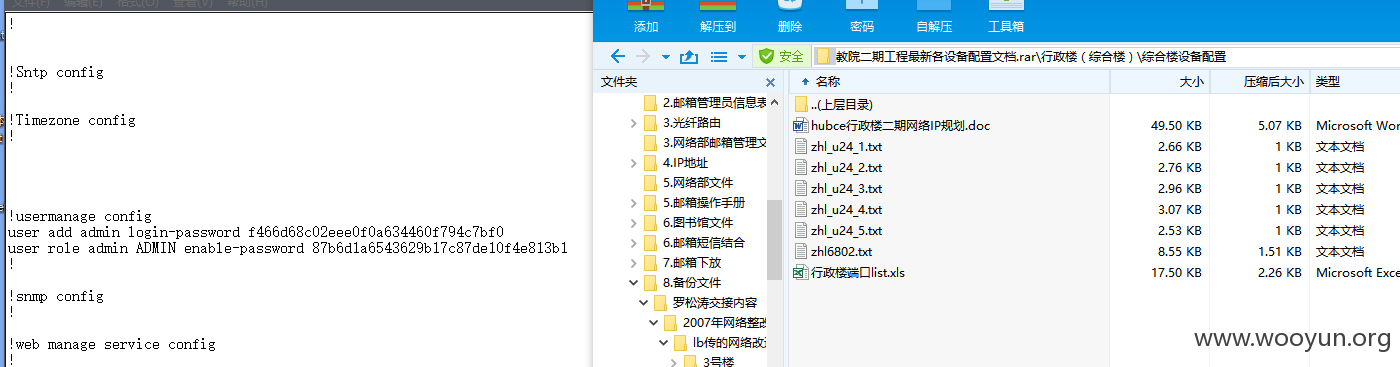Go up one folder level icon

click(x=688, y=56)
